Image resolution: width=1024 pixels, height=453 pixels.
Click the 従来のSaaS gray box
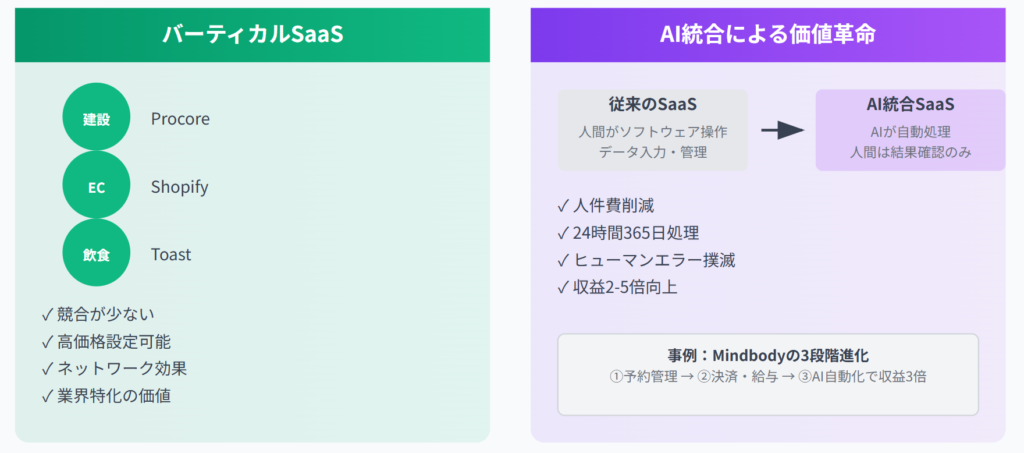coord(652,130)
